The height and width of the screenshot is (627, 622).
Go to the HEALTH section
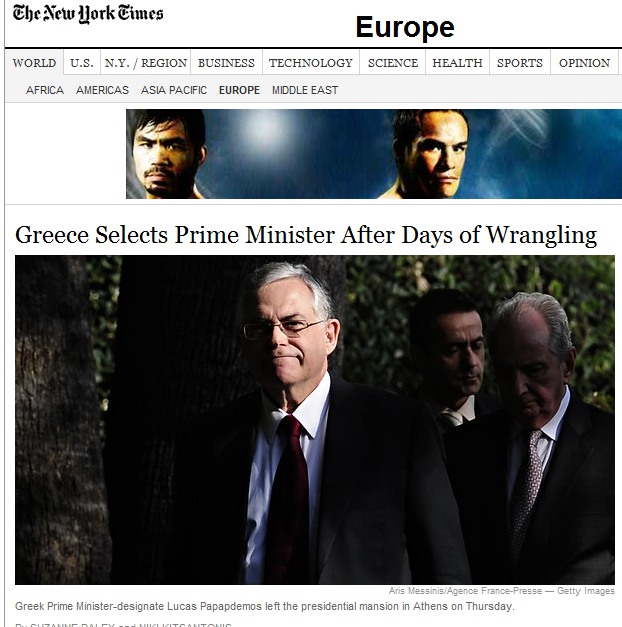[458, 63]
